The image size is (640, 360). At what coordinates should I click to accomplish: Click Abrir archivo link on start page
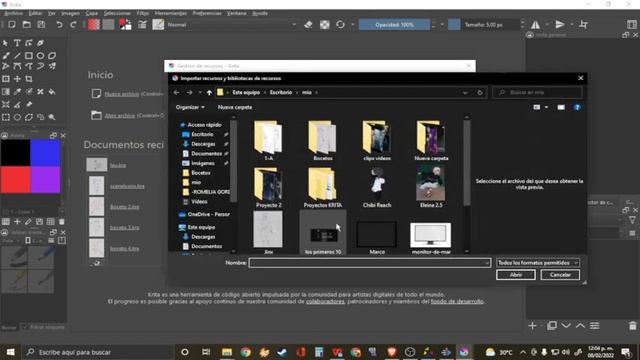(x=120, y=116)
